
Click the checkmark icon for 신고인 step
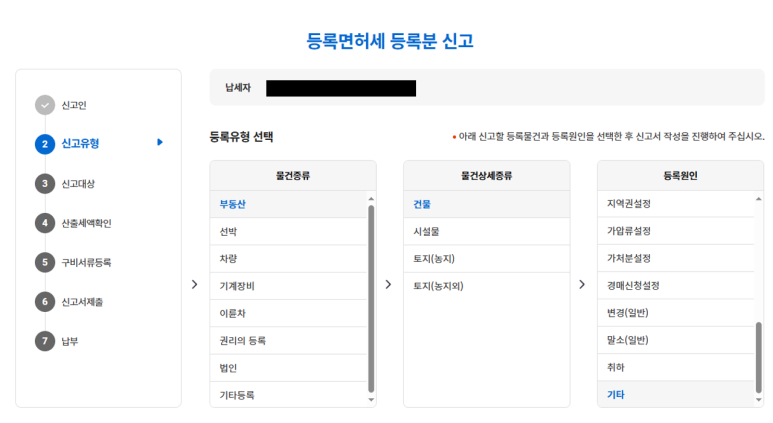pyautogui.click(x=45, y=105)
